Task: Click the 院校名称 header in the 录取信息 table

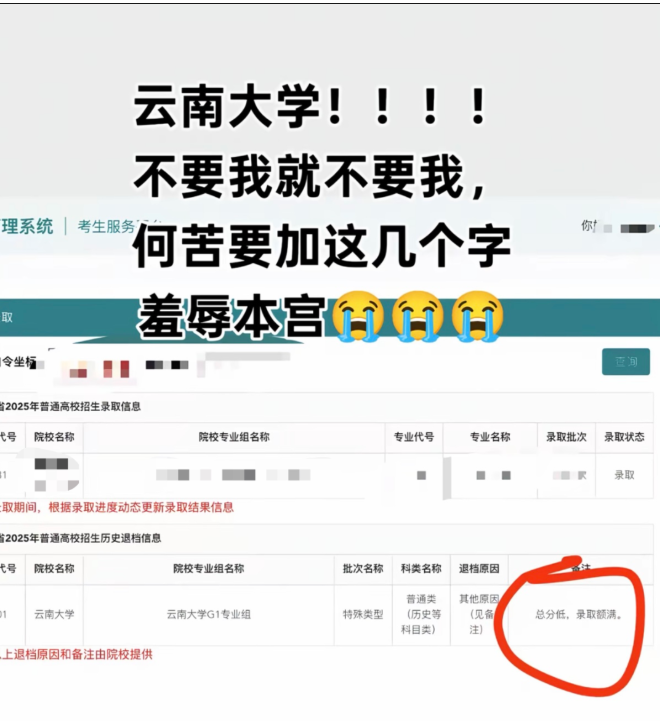Action: pos(54,437)
